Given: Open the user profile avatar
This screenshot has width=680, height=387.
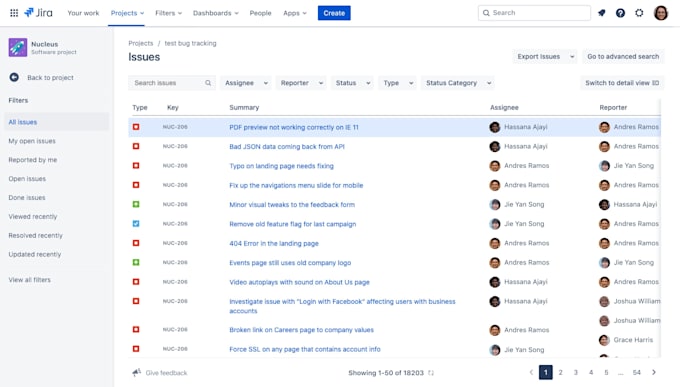Looking at the screenshot, I should (660, 13).
